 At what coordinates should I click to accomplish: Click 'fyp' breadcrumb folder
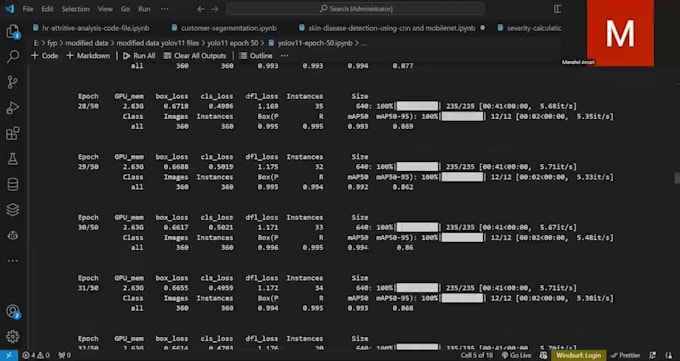pos(52,43)
